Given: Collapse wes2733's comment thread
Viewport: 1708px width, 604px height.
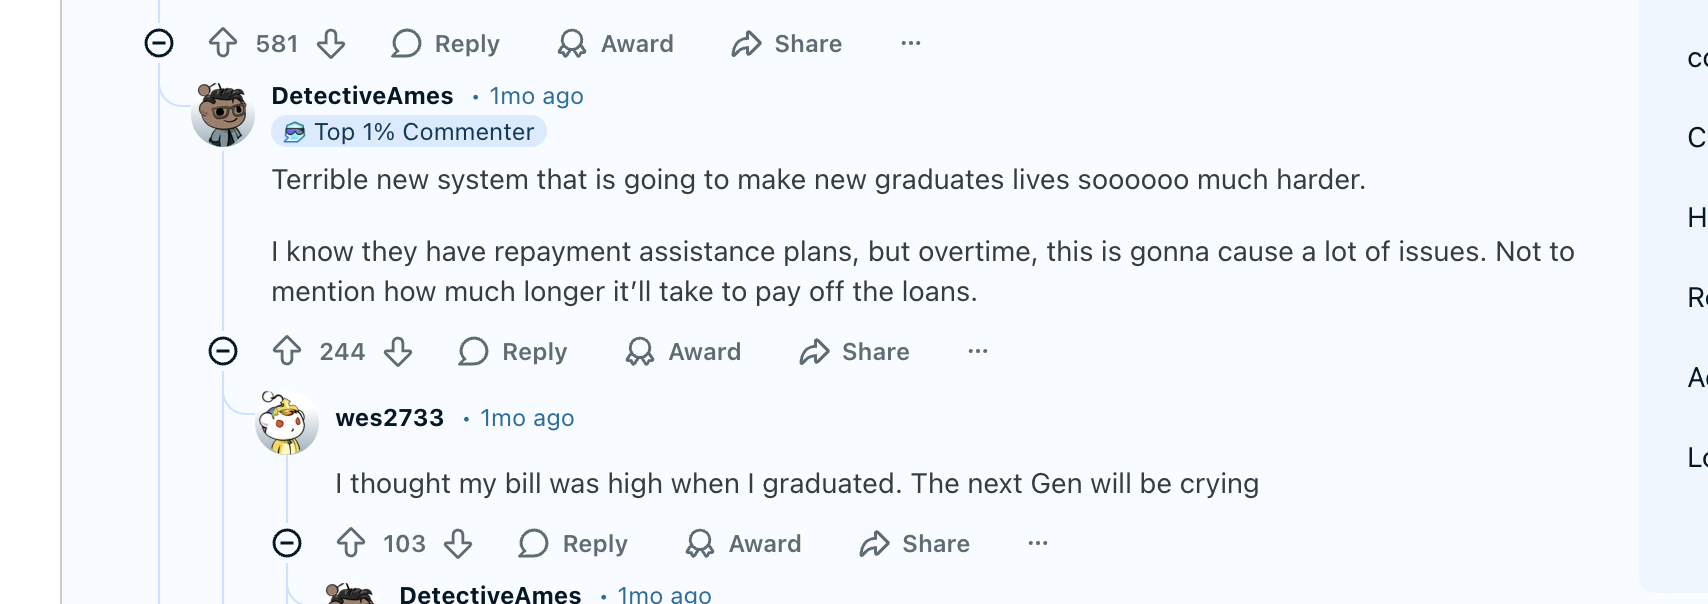Looking at the screenshot, I should [x=287, y=543].
